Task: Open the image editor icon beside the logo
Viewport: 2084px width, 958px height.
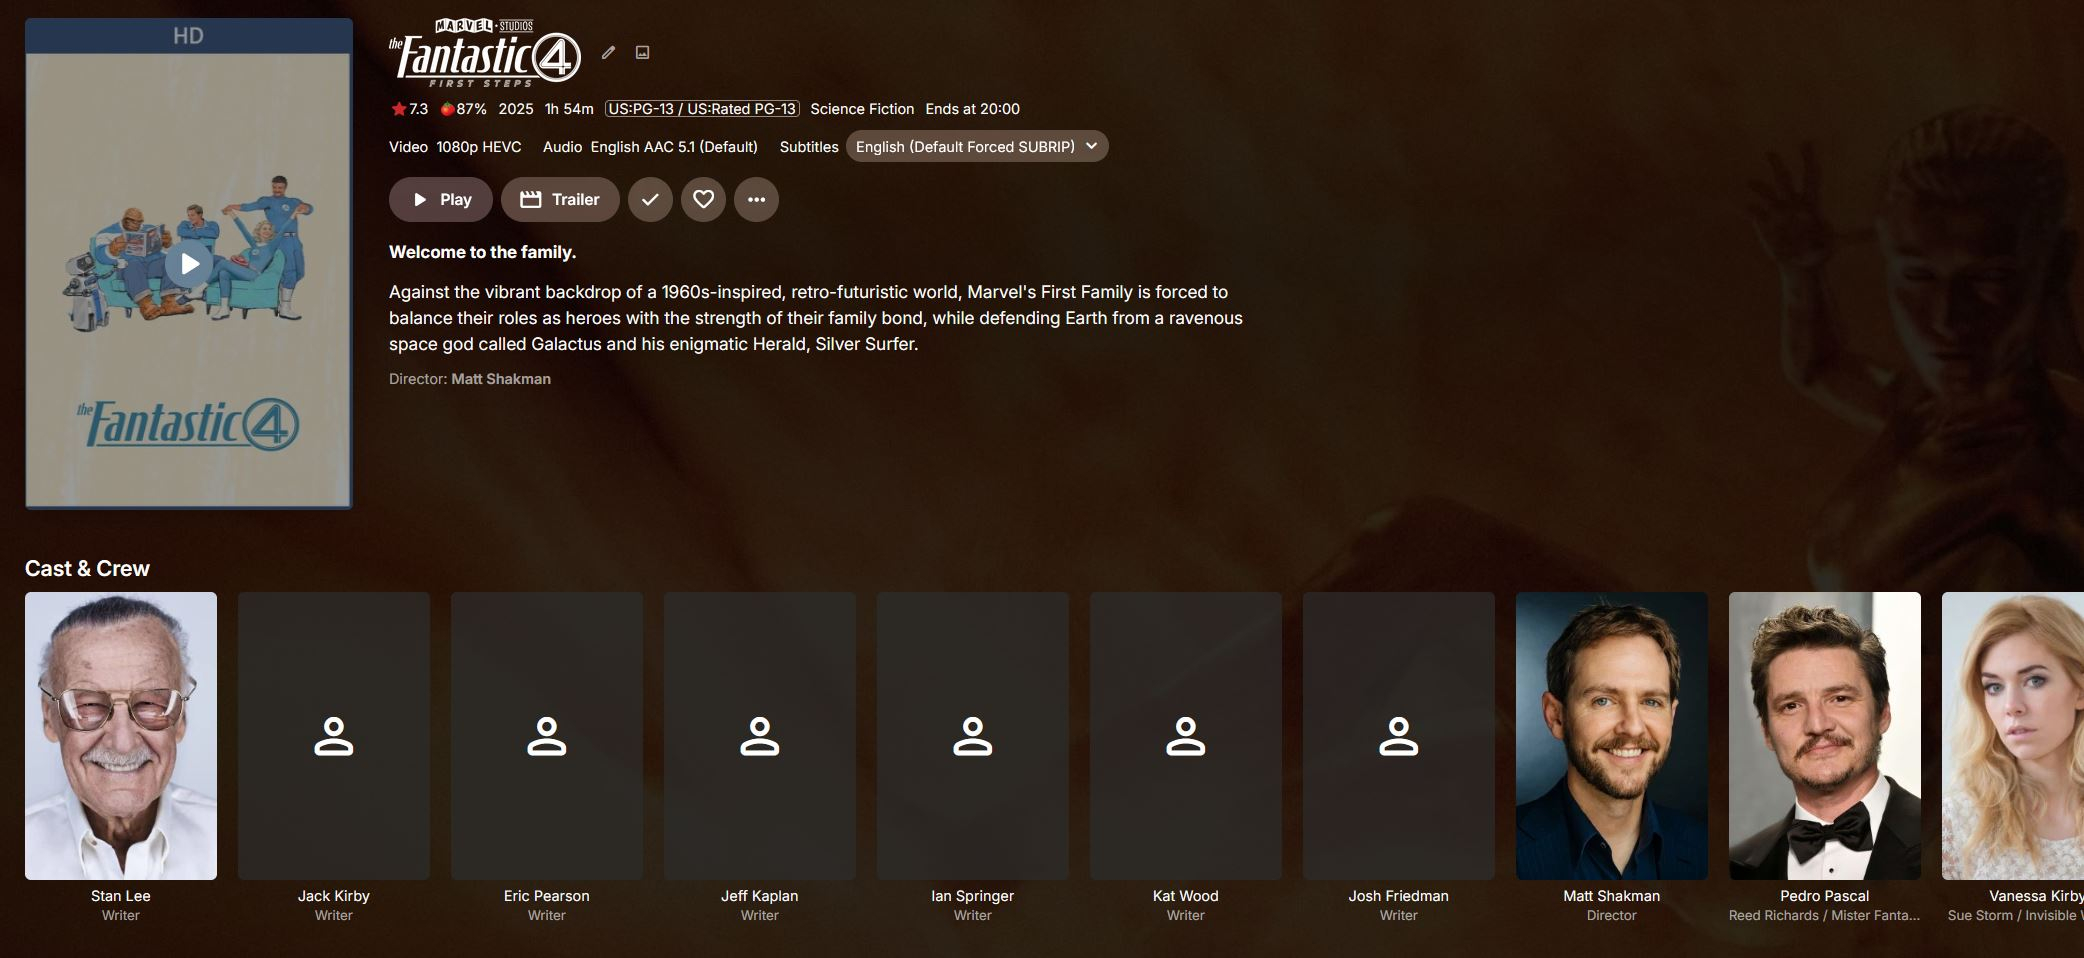Action: [643, 53]
